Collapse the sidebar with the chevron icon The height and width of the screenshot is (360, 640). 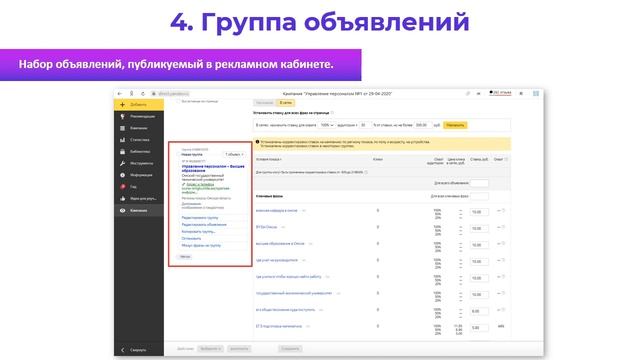[x=122, y=350]
